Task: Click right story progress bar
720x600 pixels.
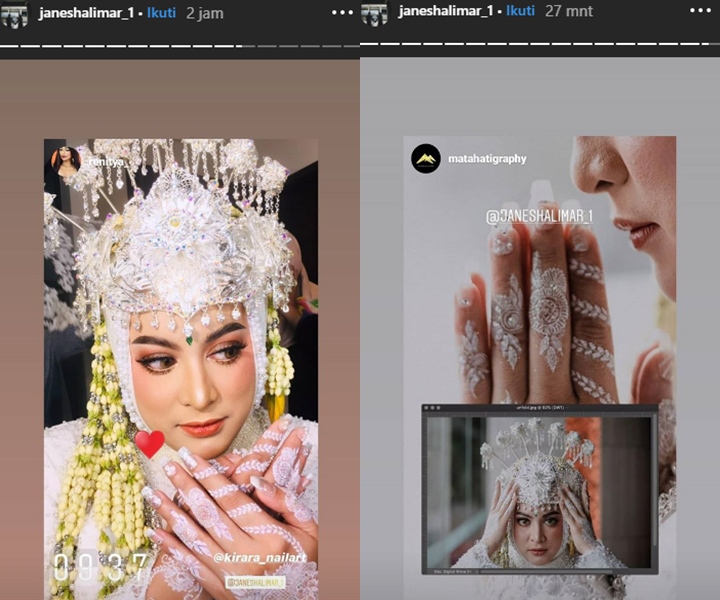Action: [x=540, y=44]
